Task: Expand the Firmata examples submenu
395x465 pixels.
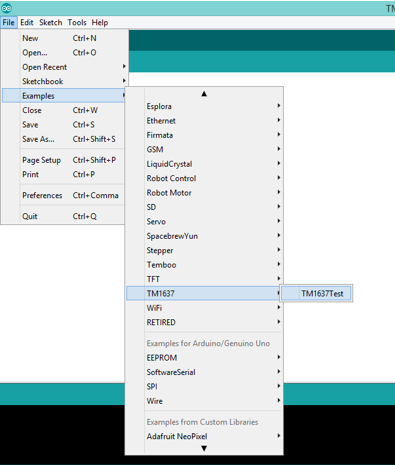Action: 204,135
